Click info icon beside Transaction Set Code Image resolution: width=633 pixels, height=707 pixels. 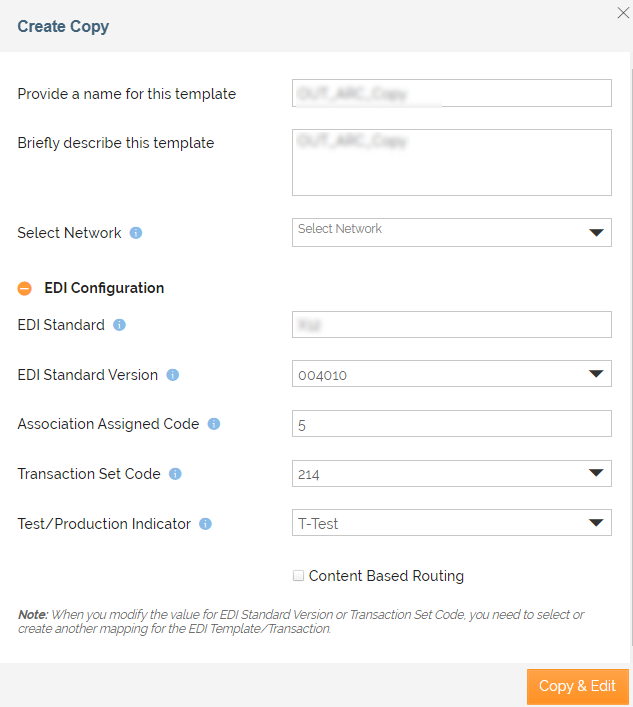click(175, 474)
